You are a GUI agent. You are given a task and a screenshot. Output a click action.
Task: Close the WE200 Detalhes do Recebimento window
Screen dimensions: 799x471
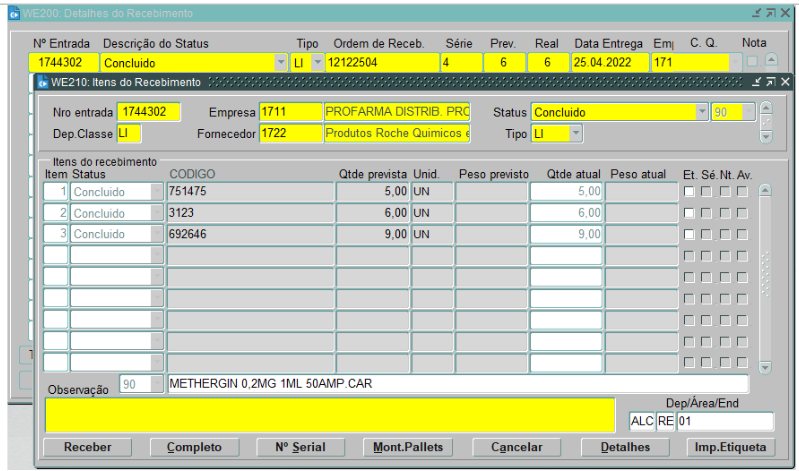[x=785, y=13]
